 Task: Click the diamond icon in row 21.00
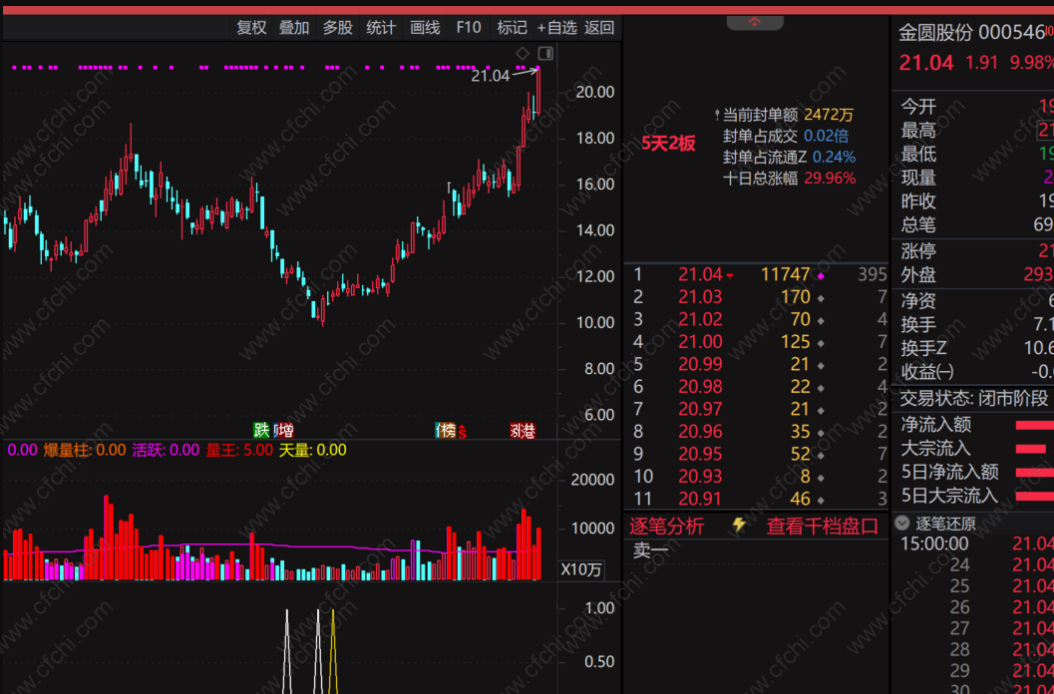820,343
